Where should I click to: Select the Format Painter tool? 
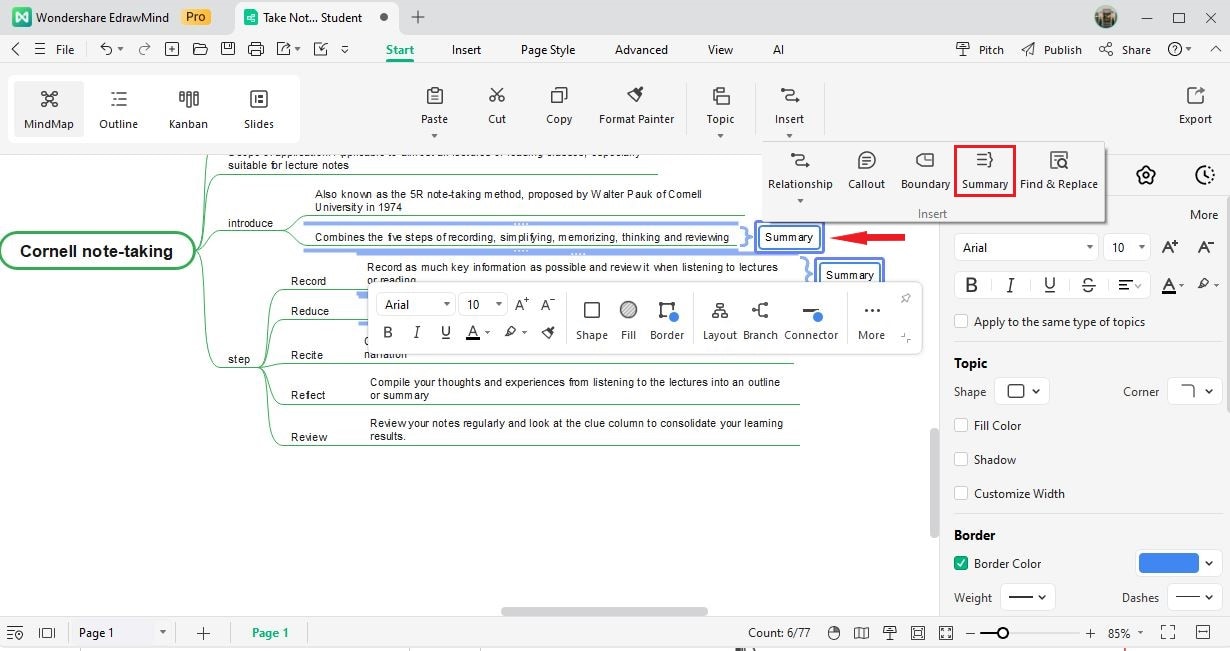coord(636,106)
